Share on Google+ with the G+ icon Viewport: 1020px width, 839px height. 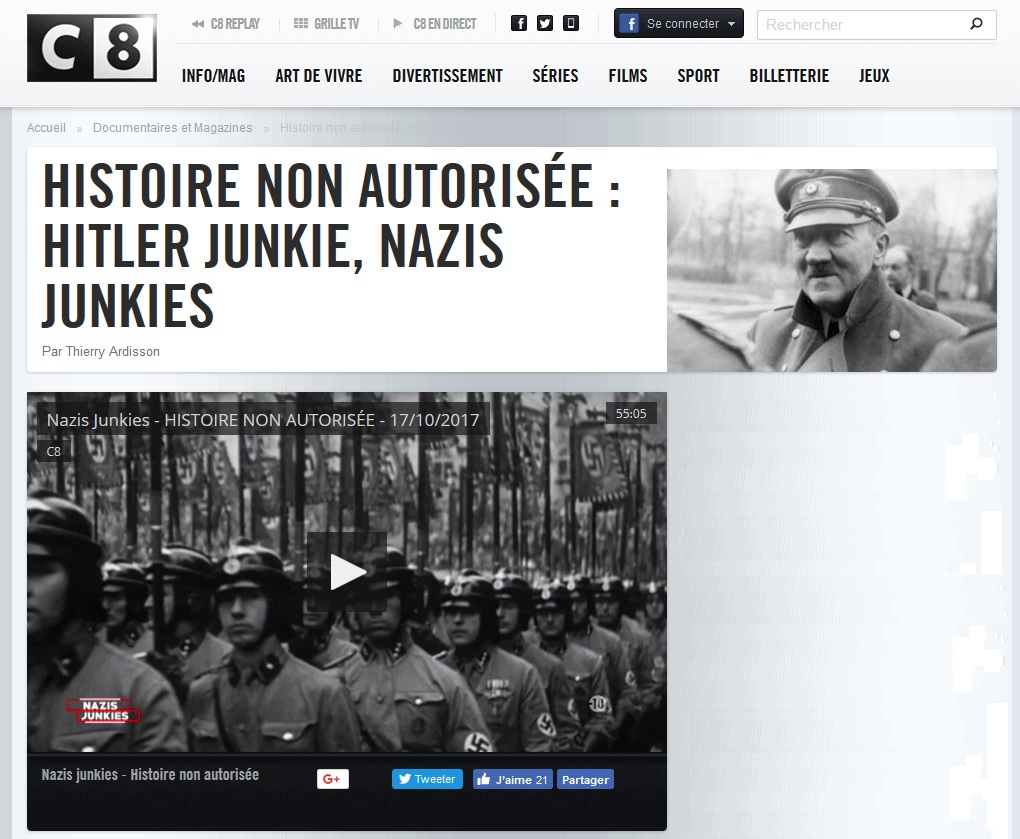click(x=332, y=779)
